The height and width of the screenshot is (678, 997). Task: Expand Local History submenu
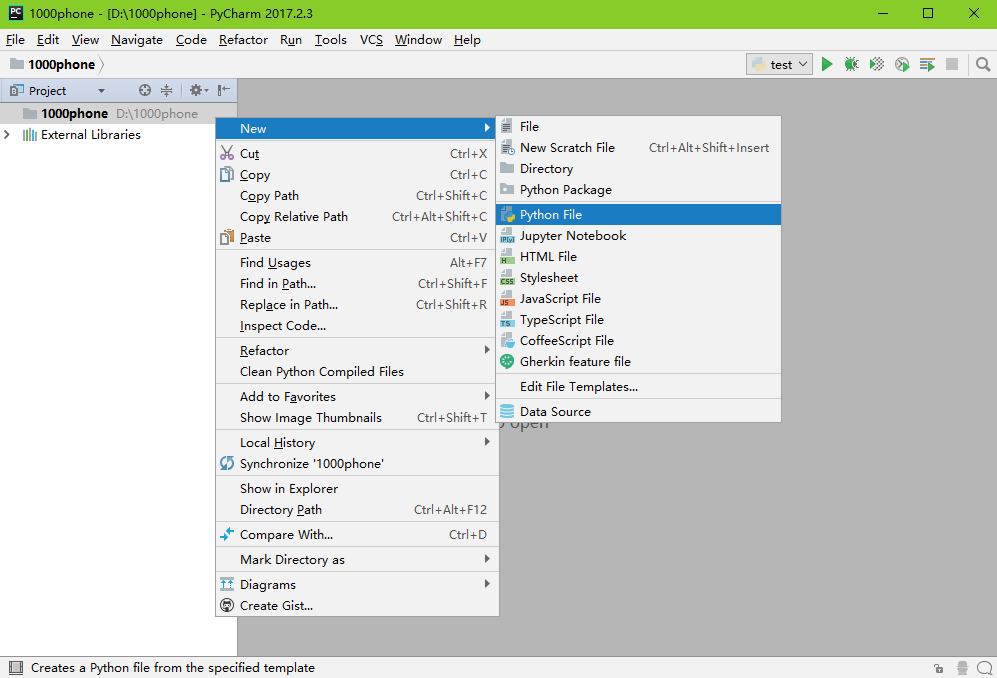[357, 443]
